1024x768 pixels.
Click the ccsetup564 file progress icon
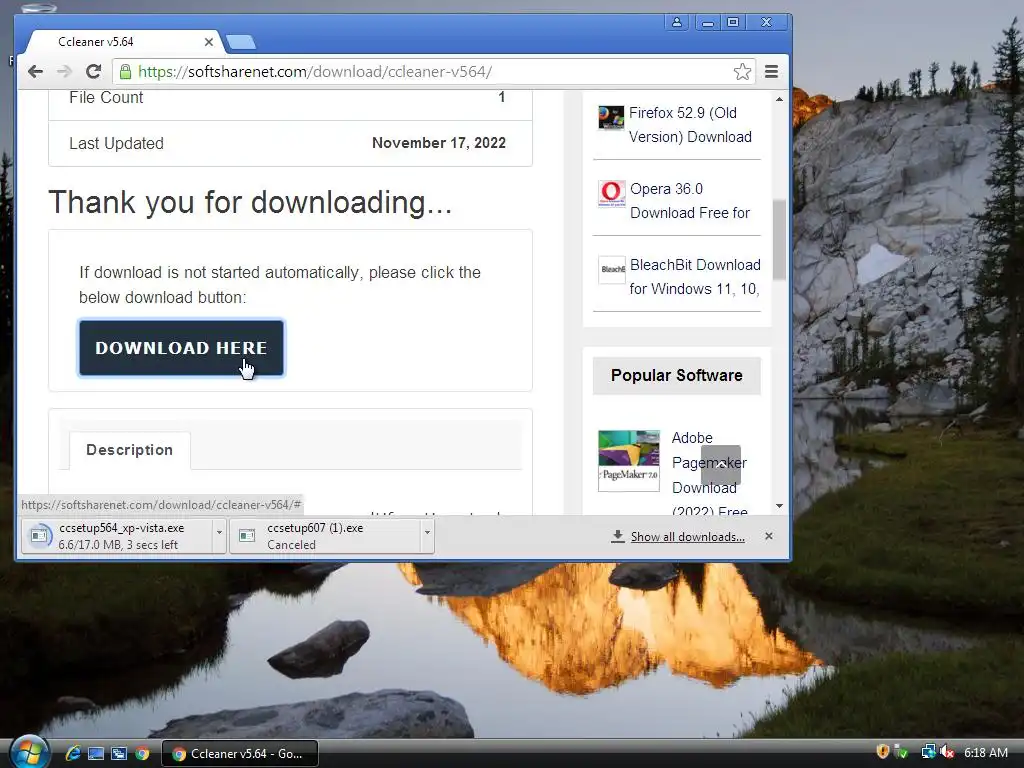click(x=39, y=536)
